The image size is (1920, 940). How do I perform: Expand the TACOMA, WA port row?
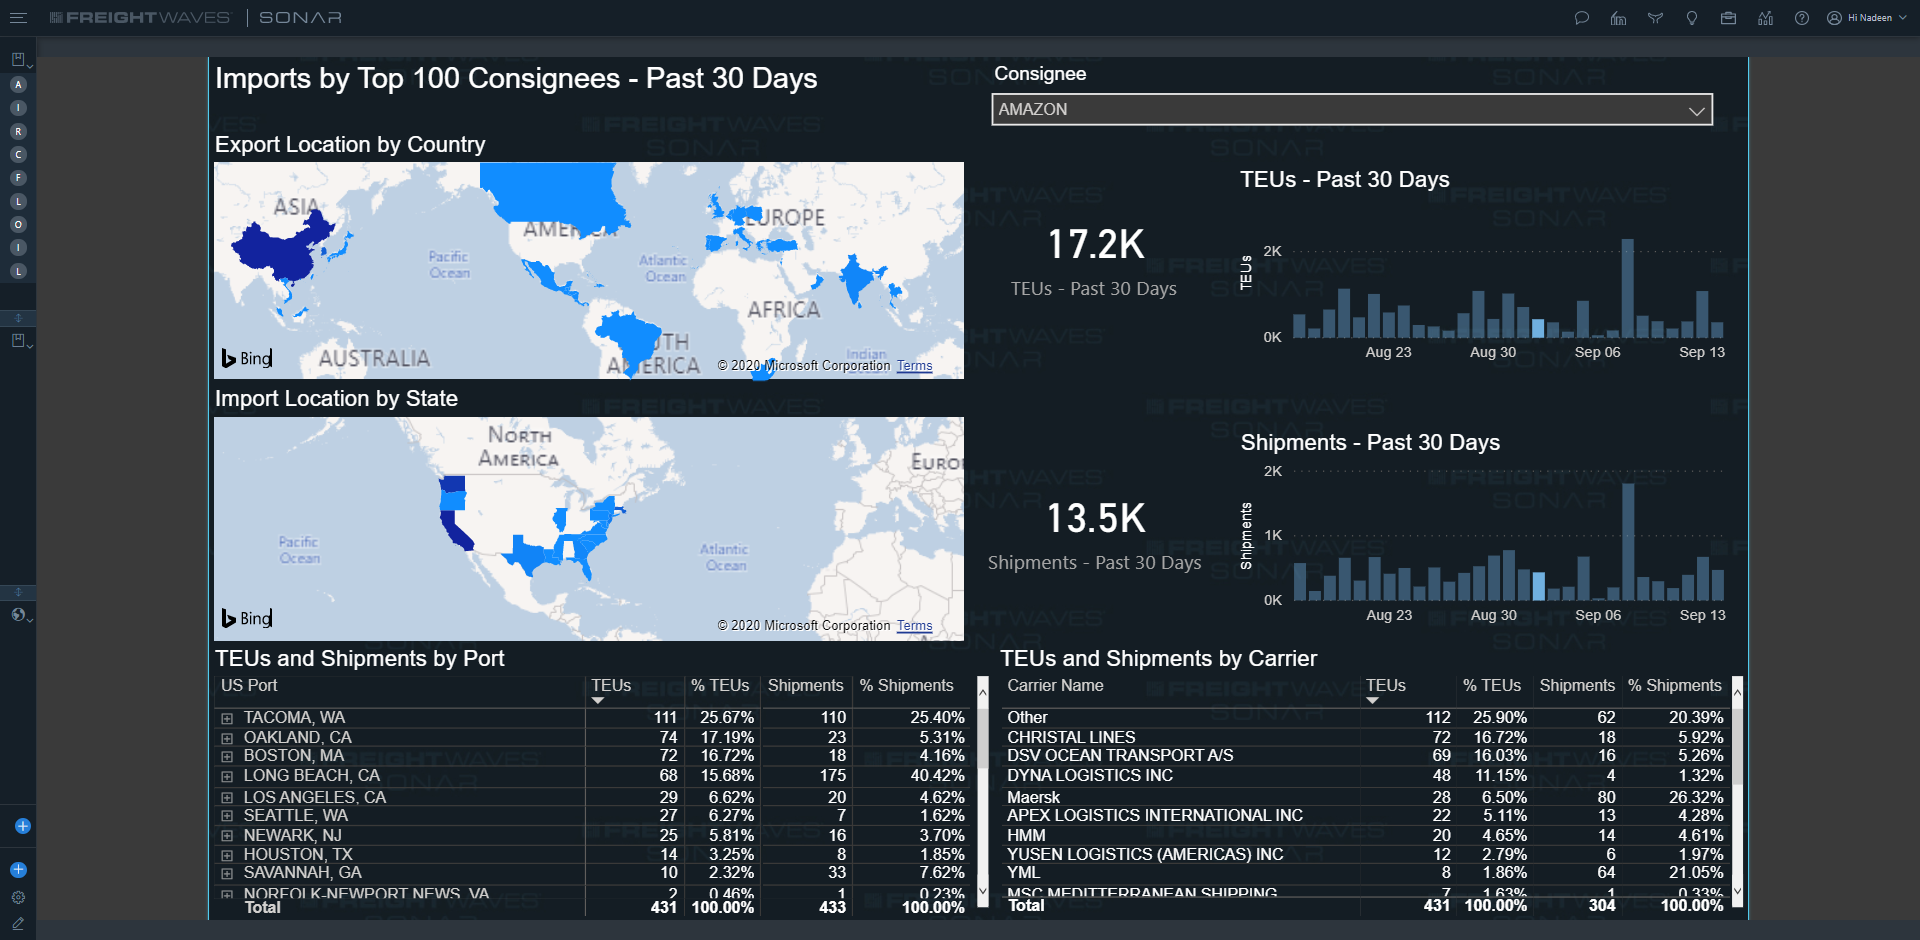pos(227,718)
